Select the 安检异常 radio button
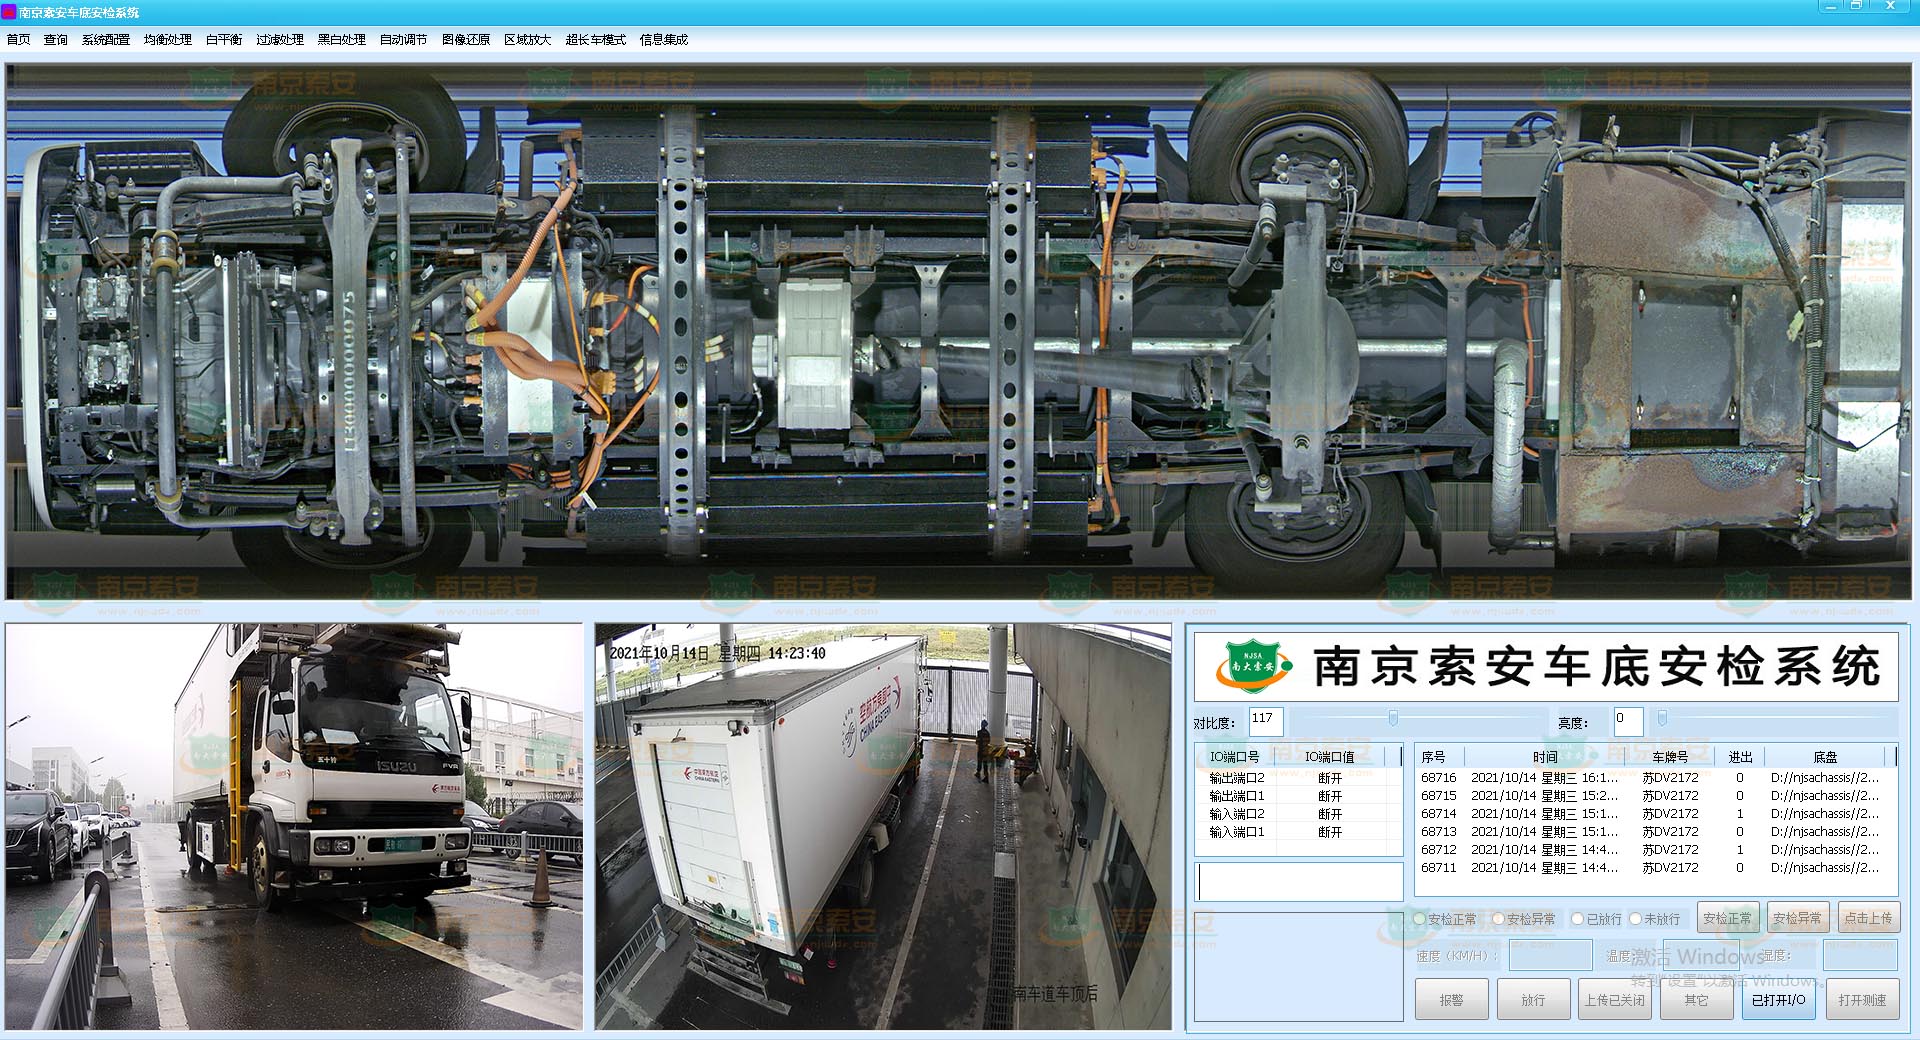 pos(1498,919)
